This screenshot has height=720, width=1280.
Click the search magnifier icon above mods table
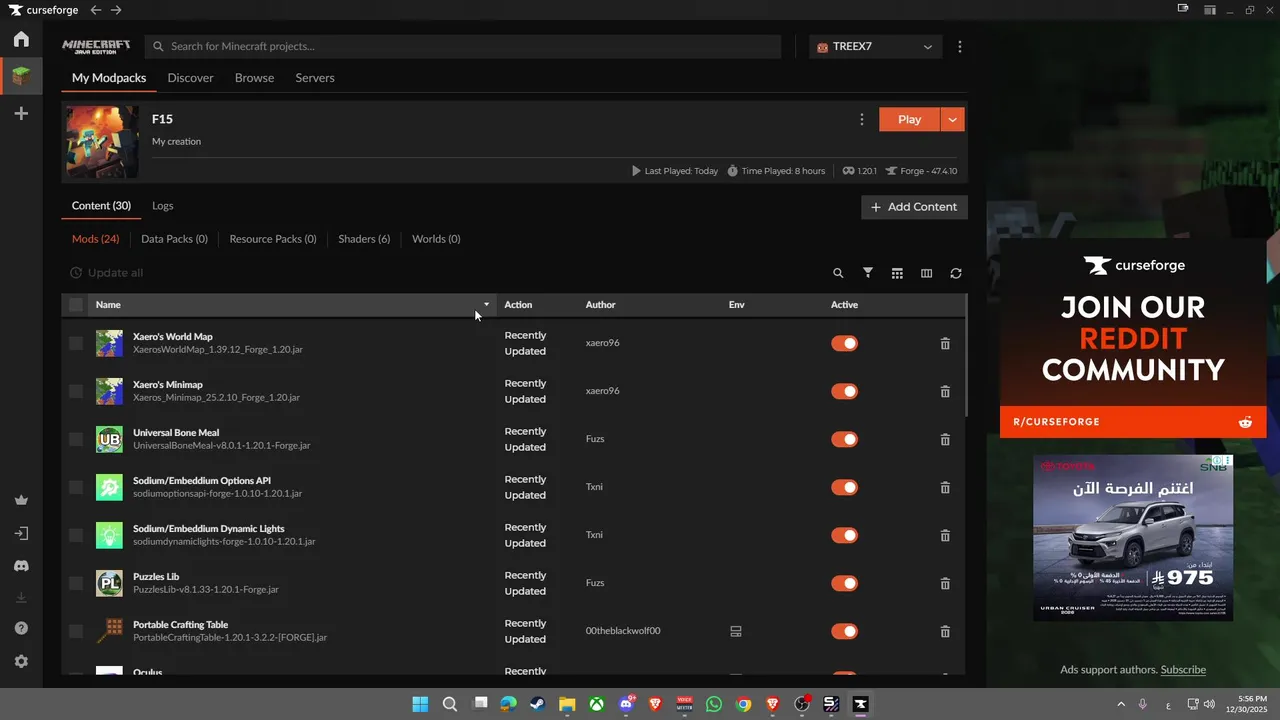[x=838, y=273]
